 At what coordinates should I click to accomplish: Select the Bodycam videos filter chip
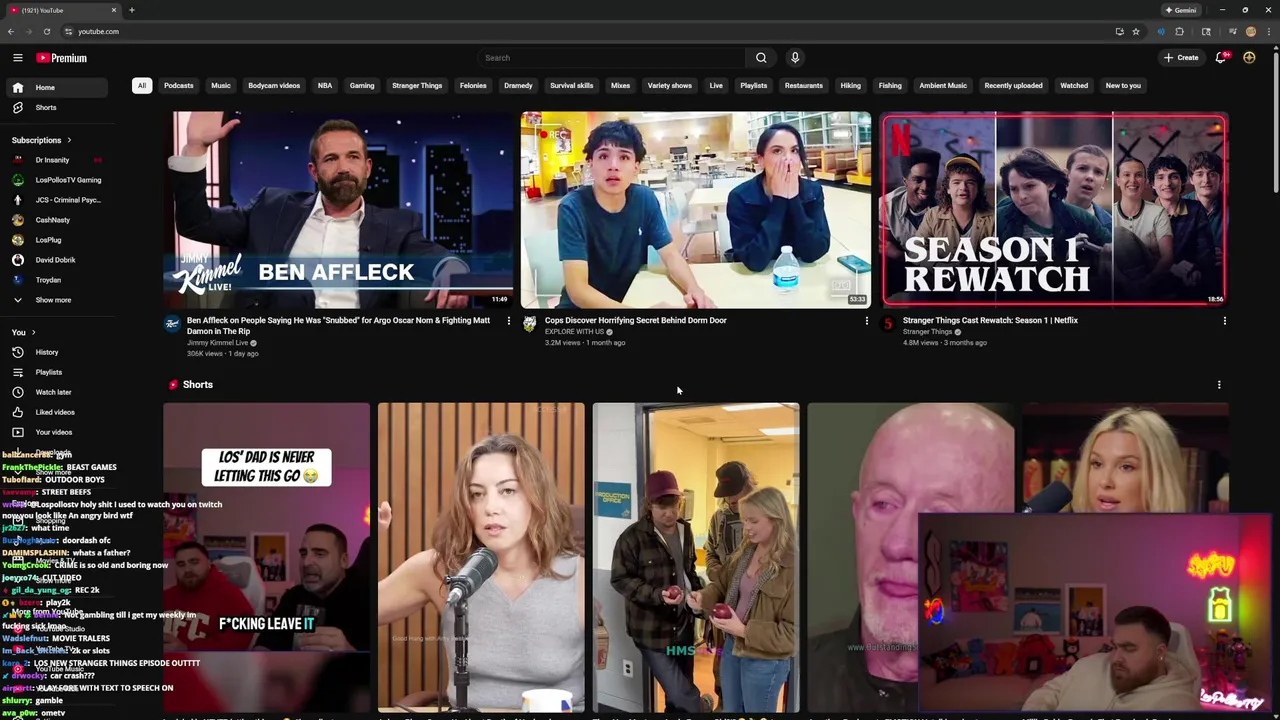(274, 86)
